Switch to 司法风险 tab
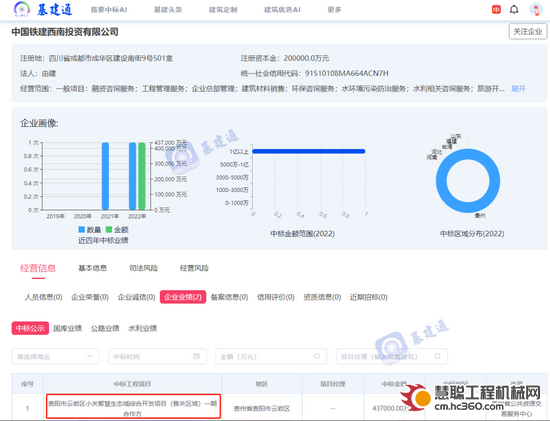Viewport: 550px width, 421px height. pyautogui.click(x=143, y=268)
